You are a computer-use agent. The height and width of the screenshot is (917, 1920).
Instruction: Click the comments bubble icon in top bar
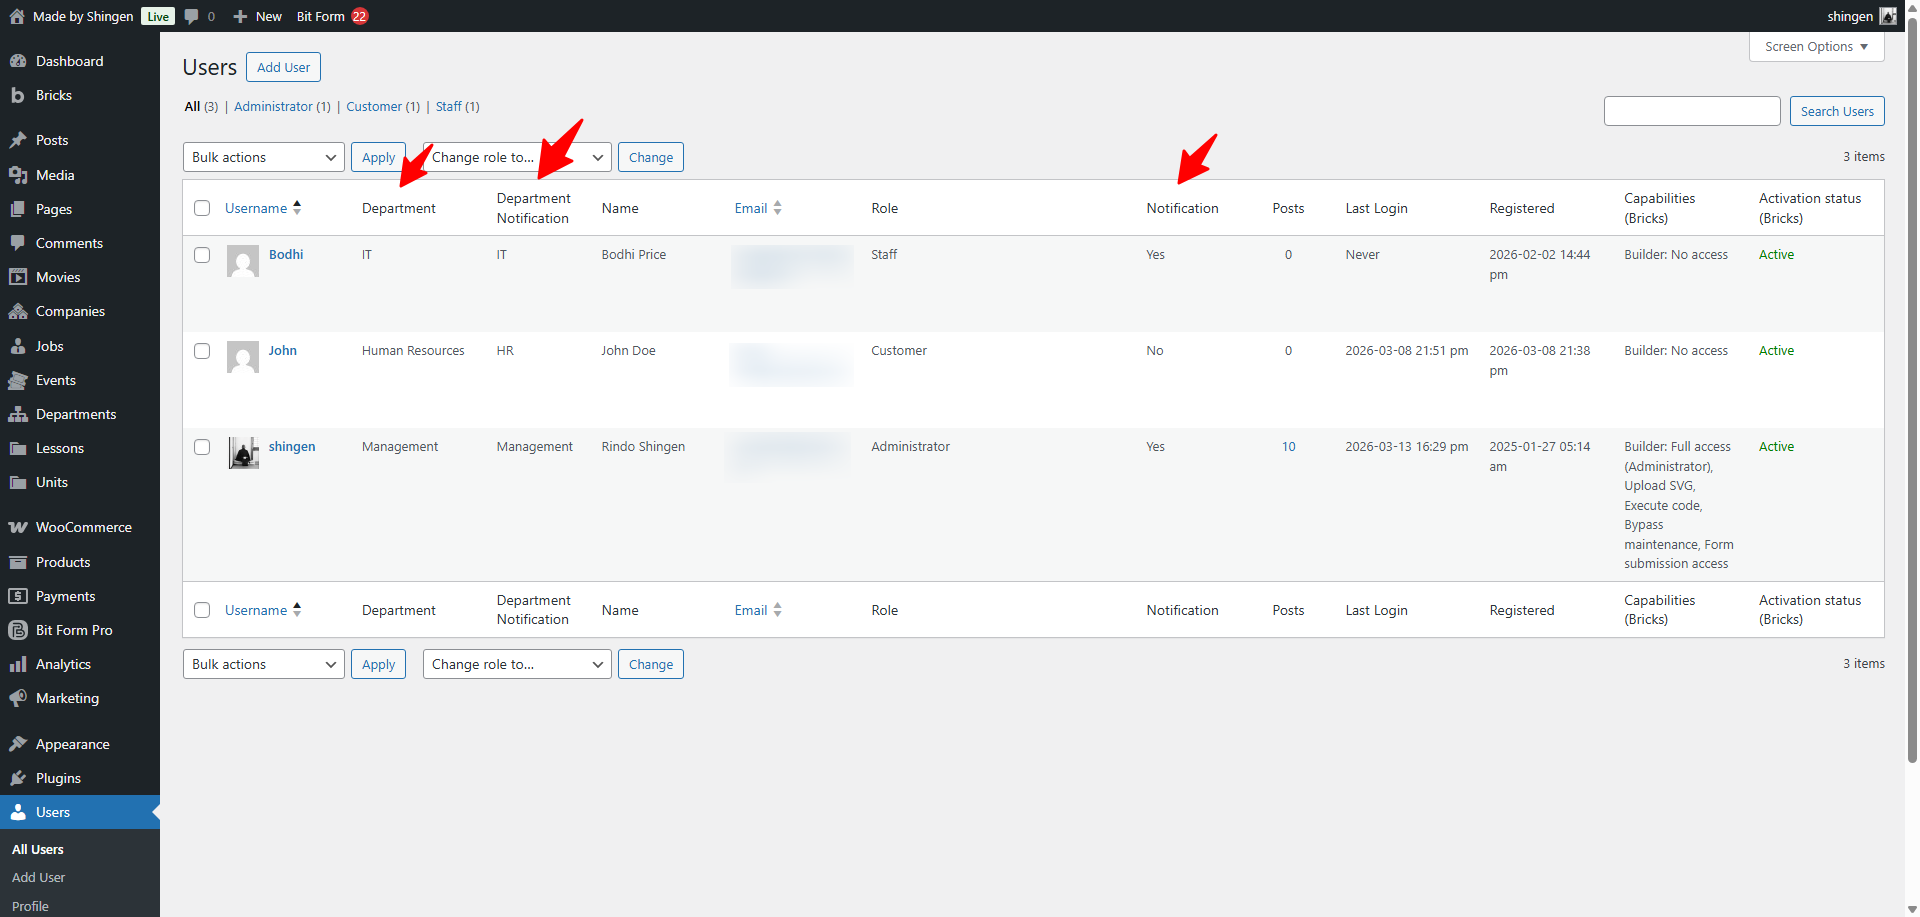(x=192, y=16)
